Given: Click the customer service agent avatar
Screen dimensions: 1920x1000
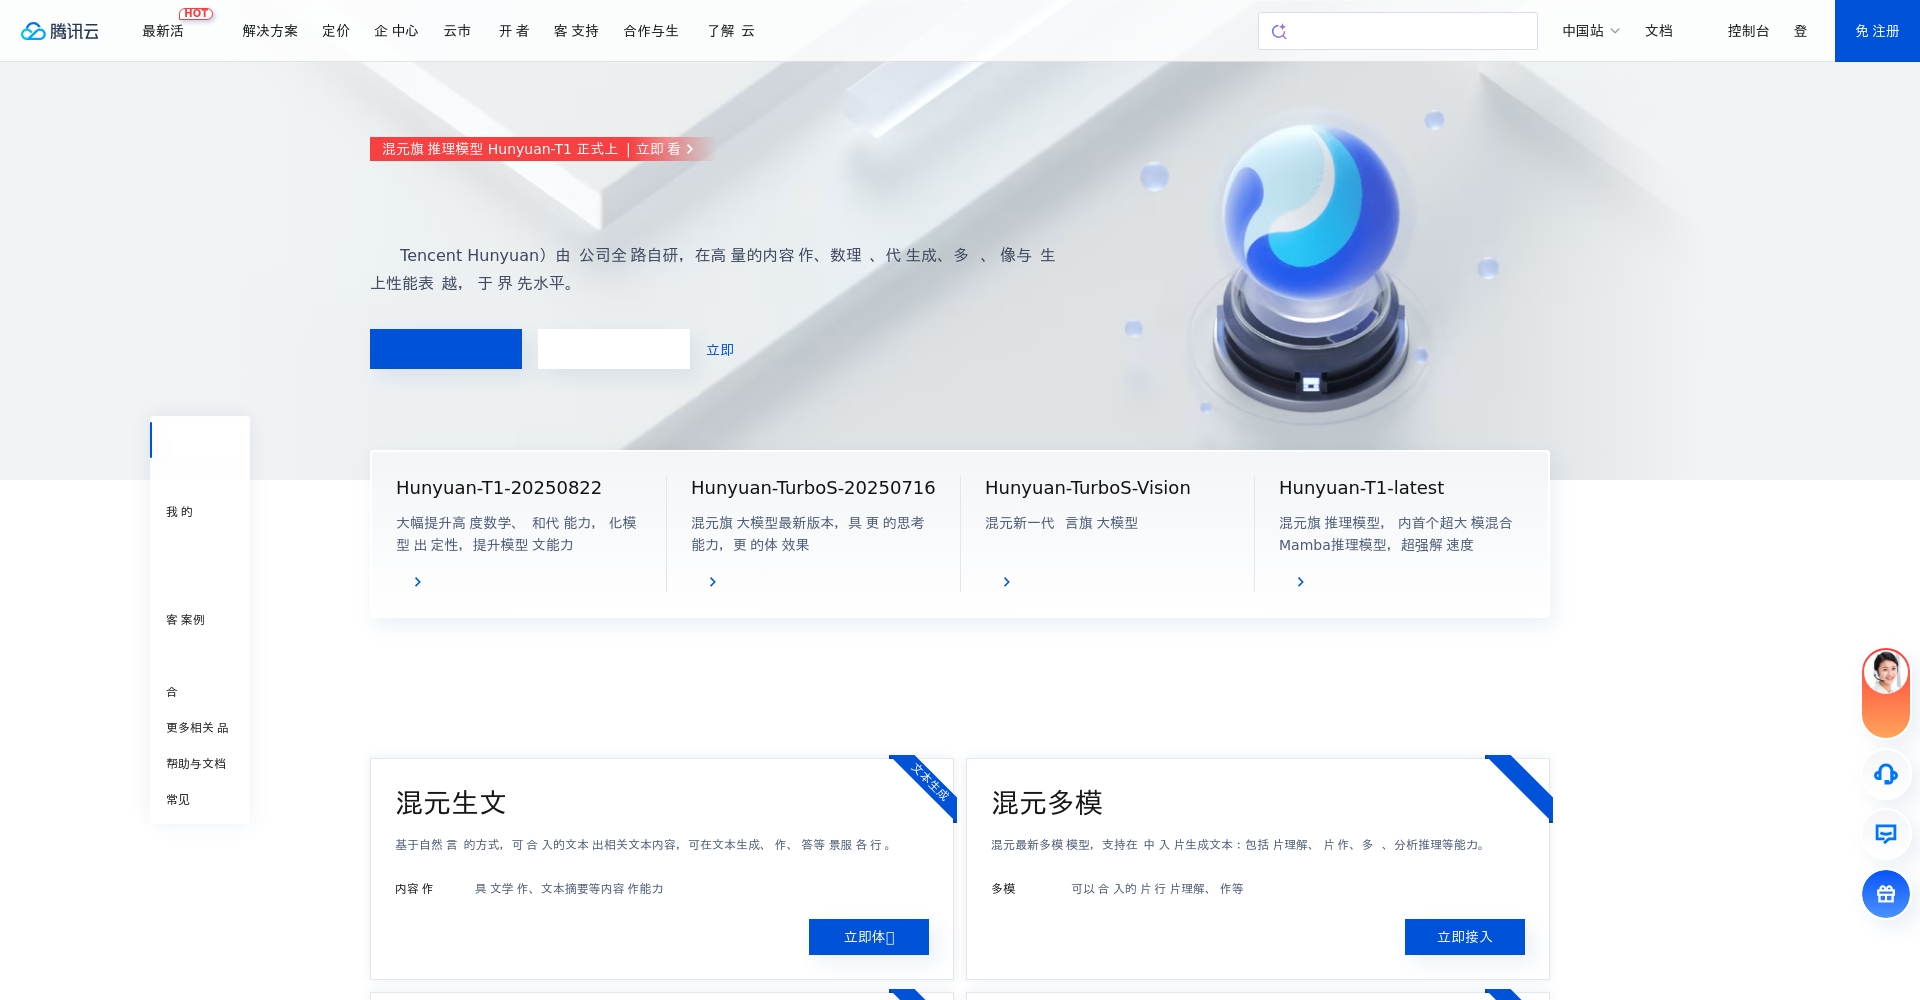Looking at the screenshot, I should 1886,672.
